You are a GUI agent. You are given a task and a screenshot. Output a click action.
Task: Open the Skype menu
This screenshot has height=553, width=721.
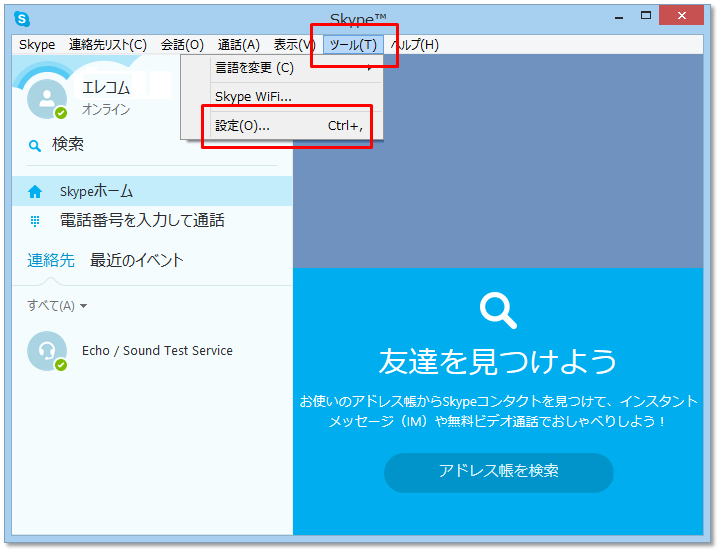coord(37,45)
